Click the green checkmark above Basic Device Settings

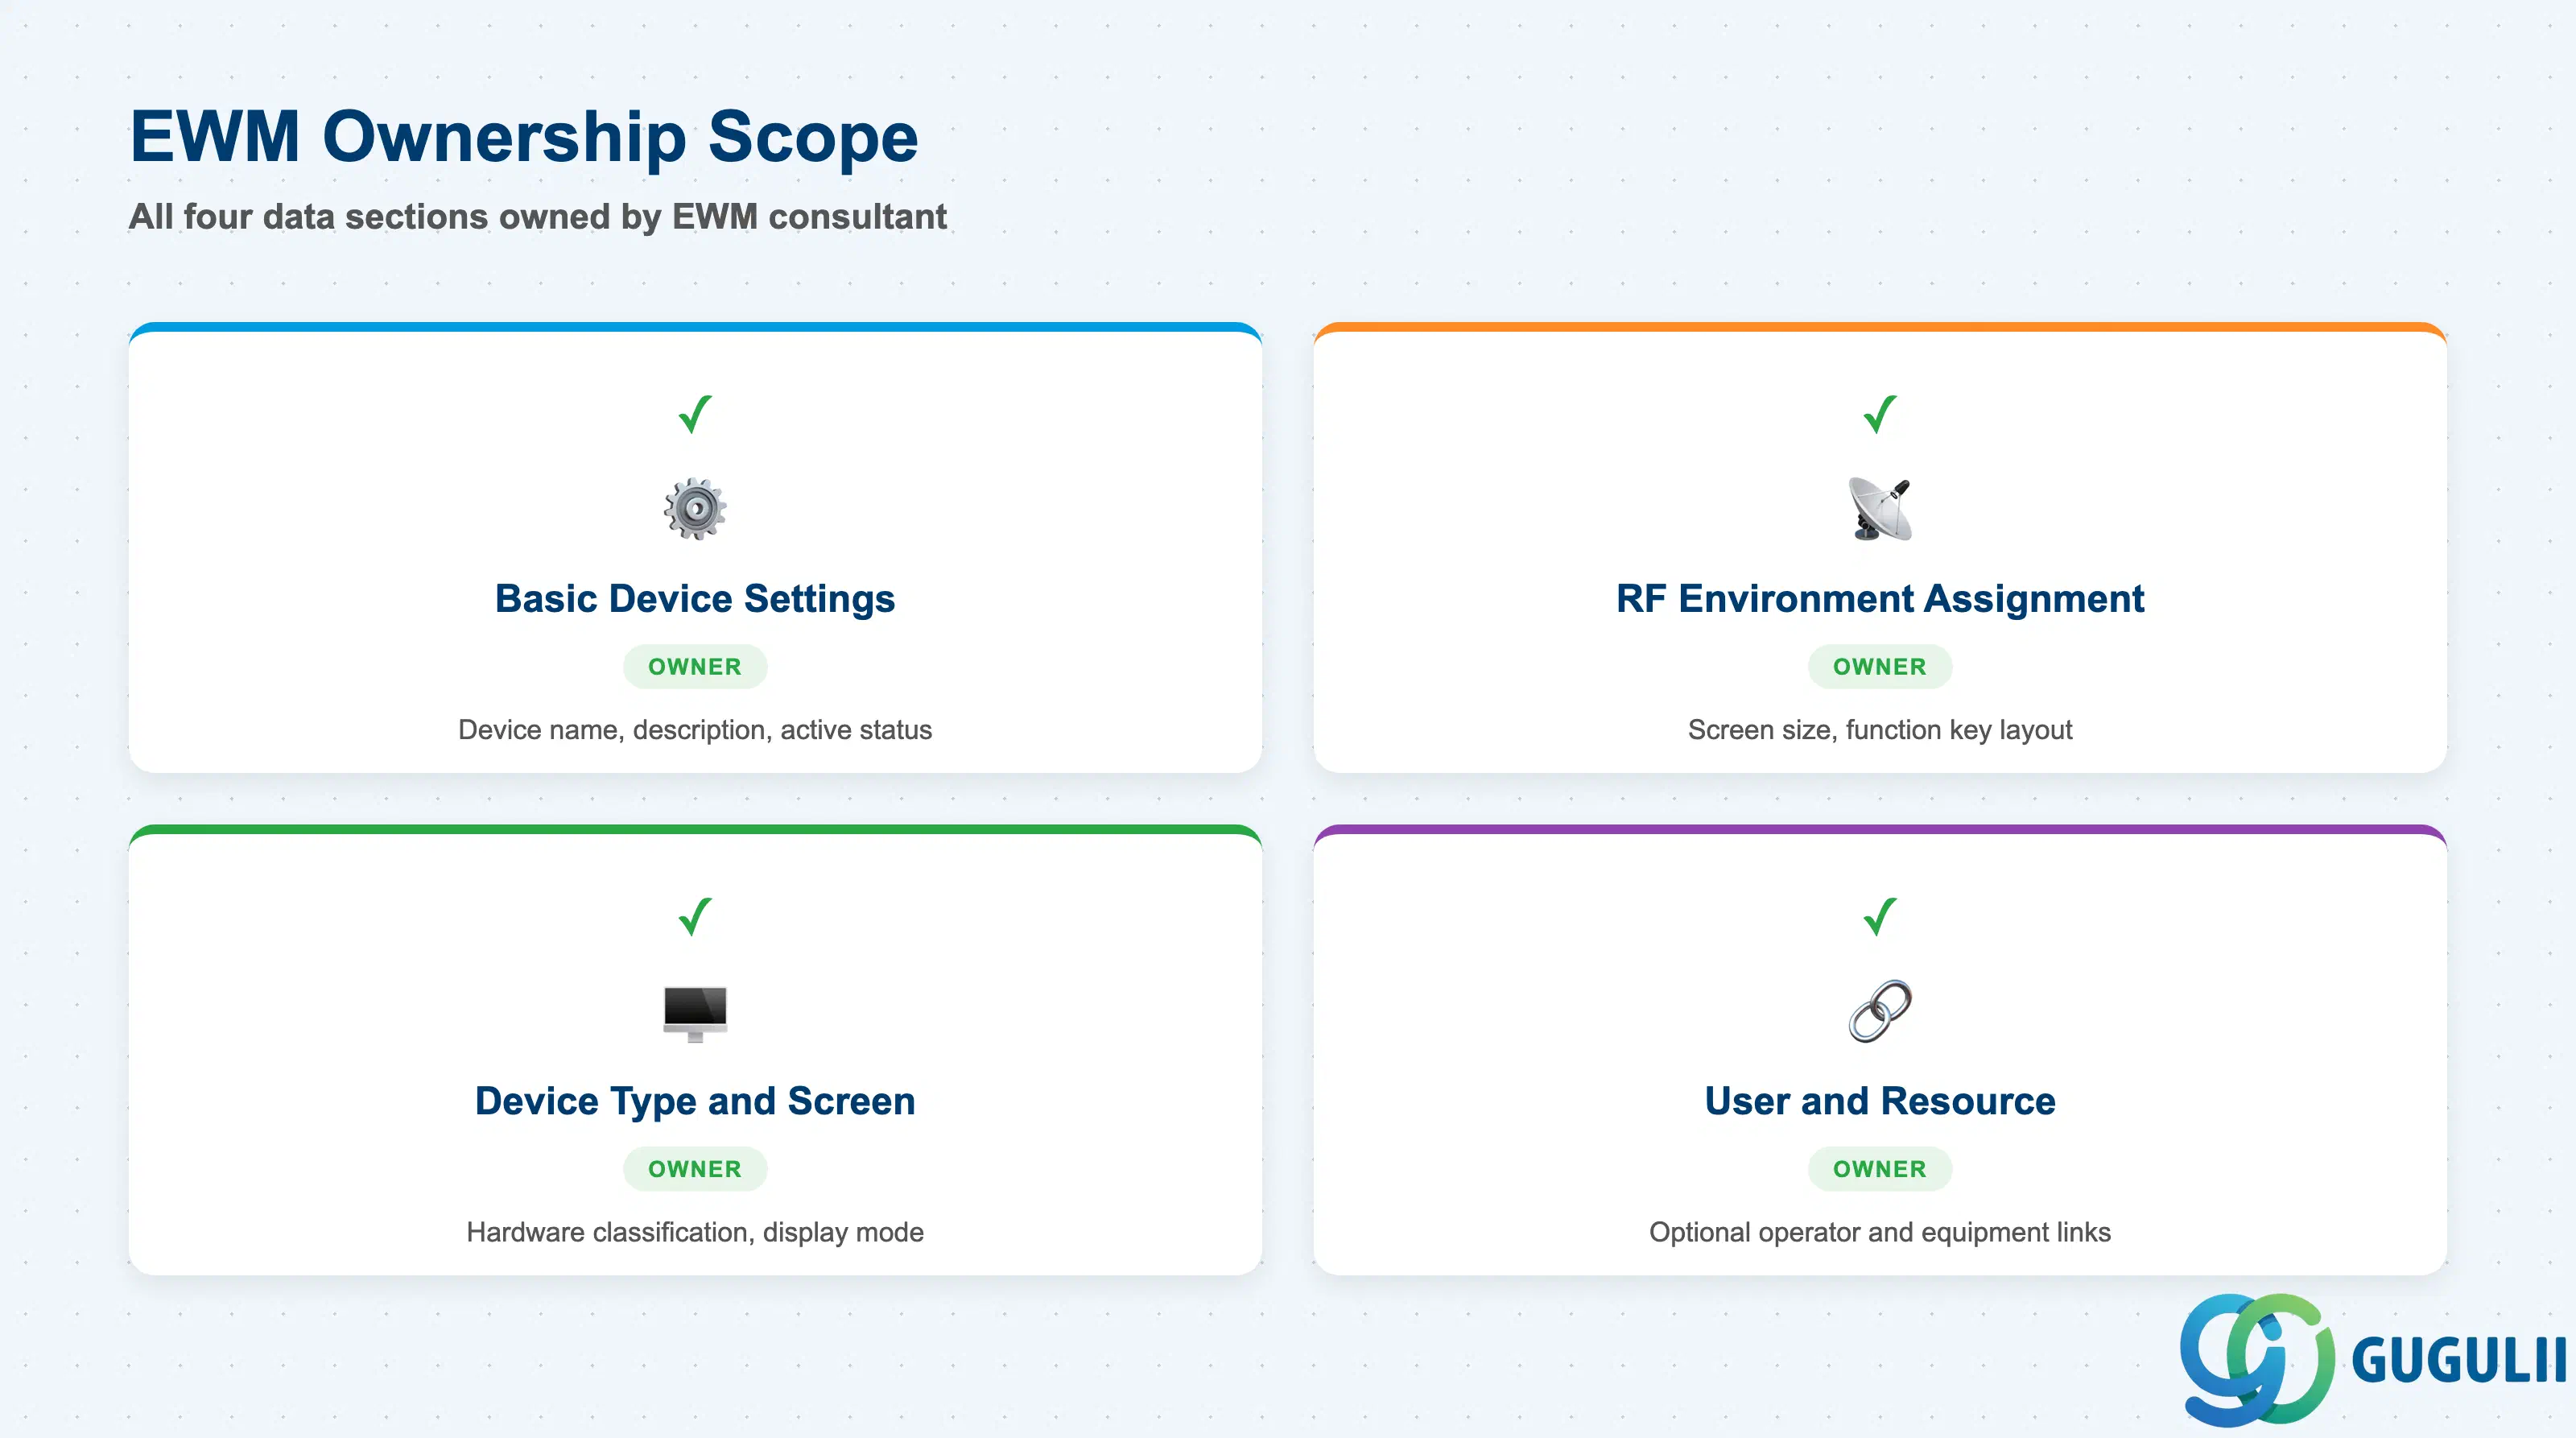pos(695,414)
